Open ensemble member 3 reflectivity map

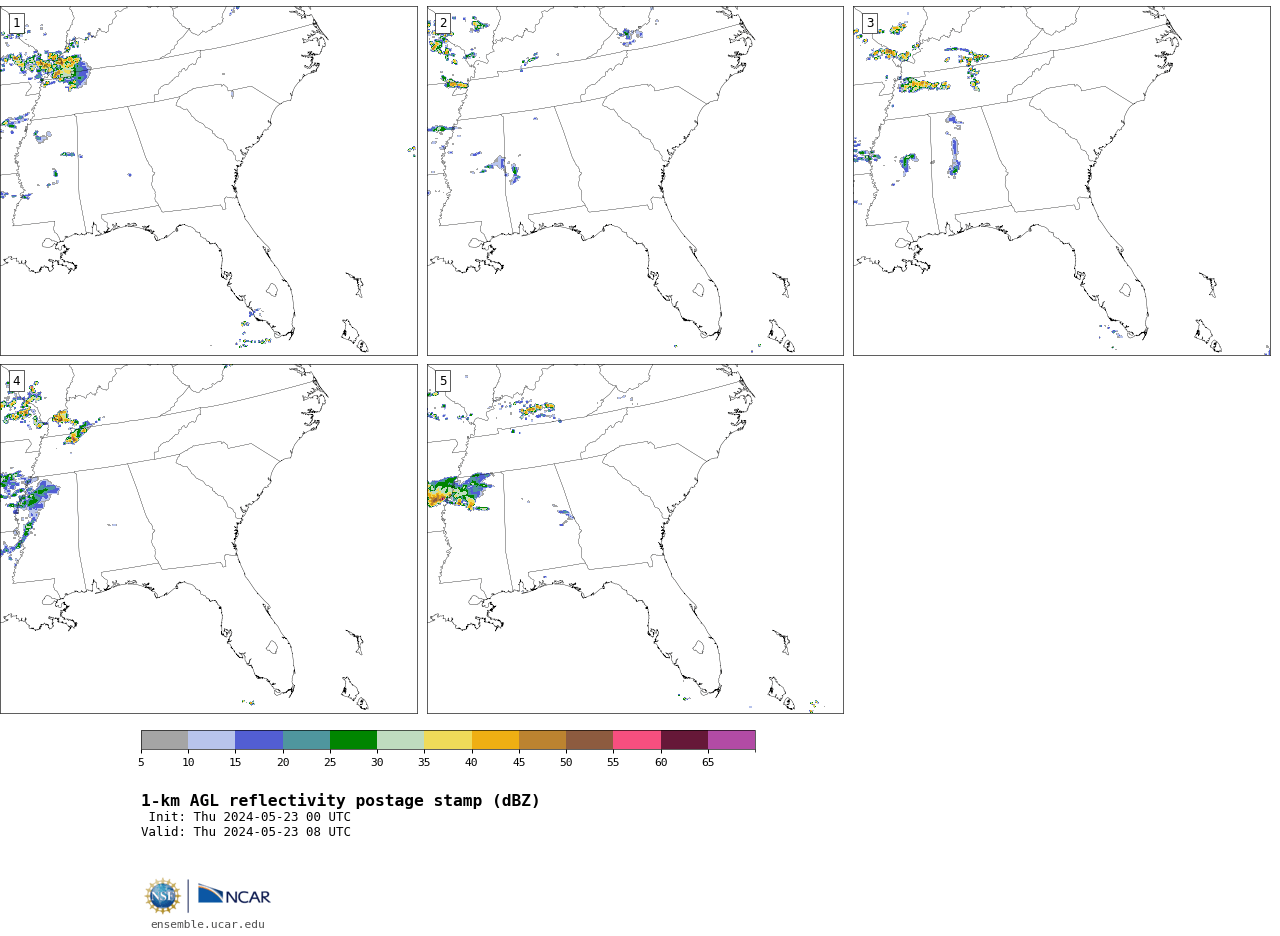click(x=1062, y=181)
